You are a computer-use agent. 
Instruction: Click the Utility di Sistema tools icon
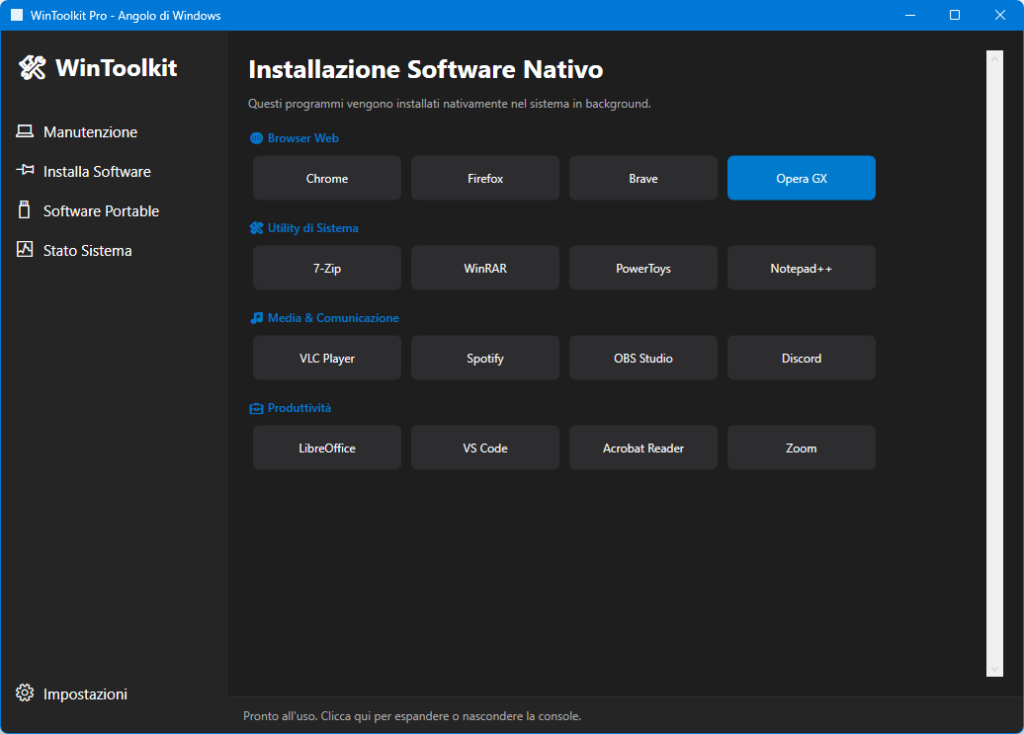(257, 228)
